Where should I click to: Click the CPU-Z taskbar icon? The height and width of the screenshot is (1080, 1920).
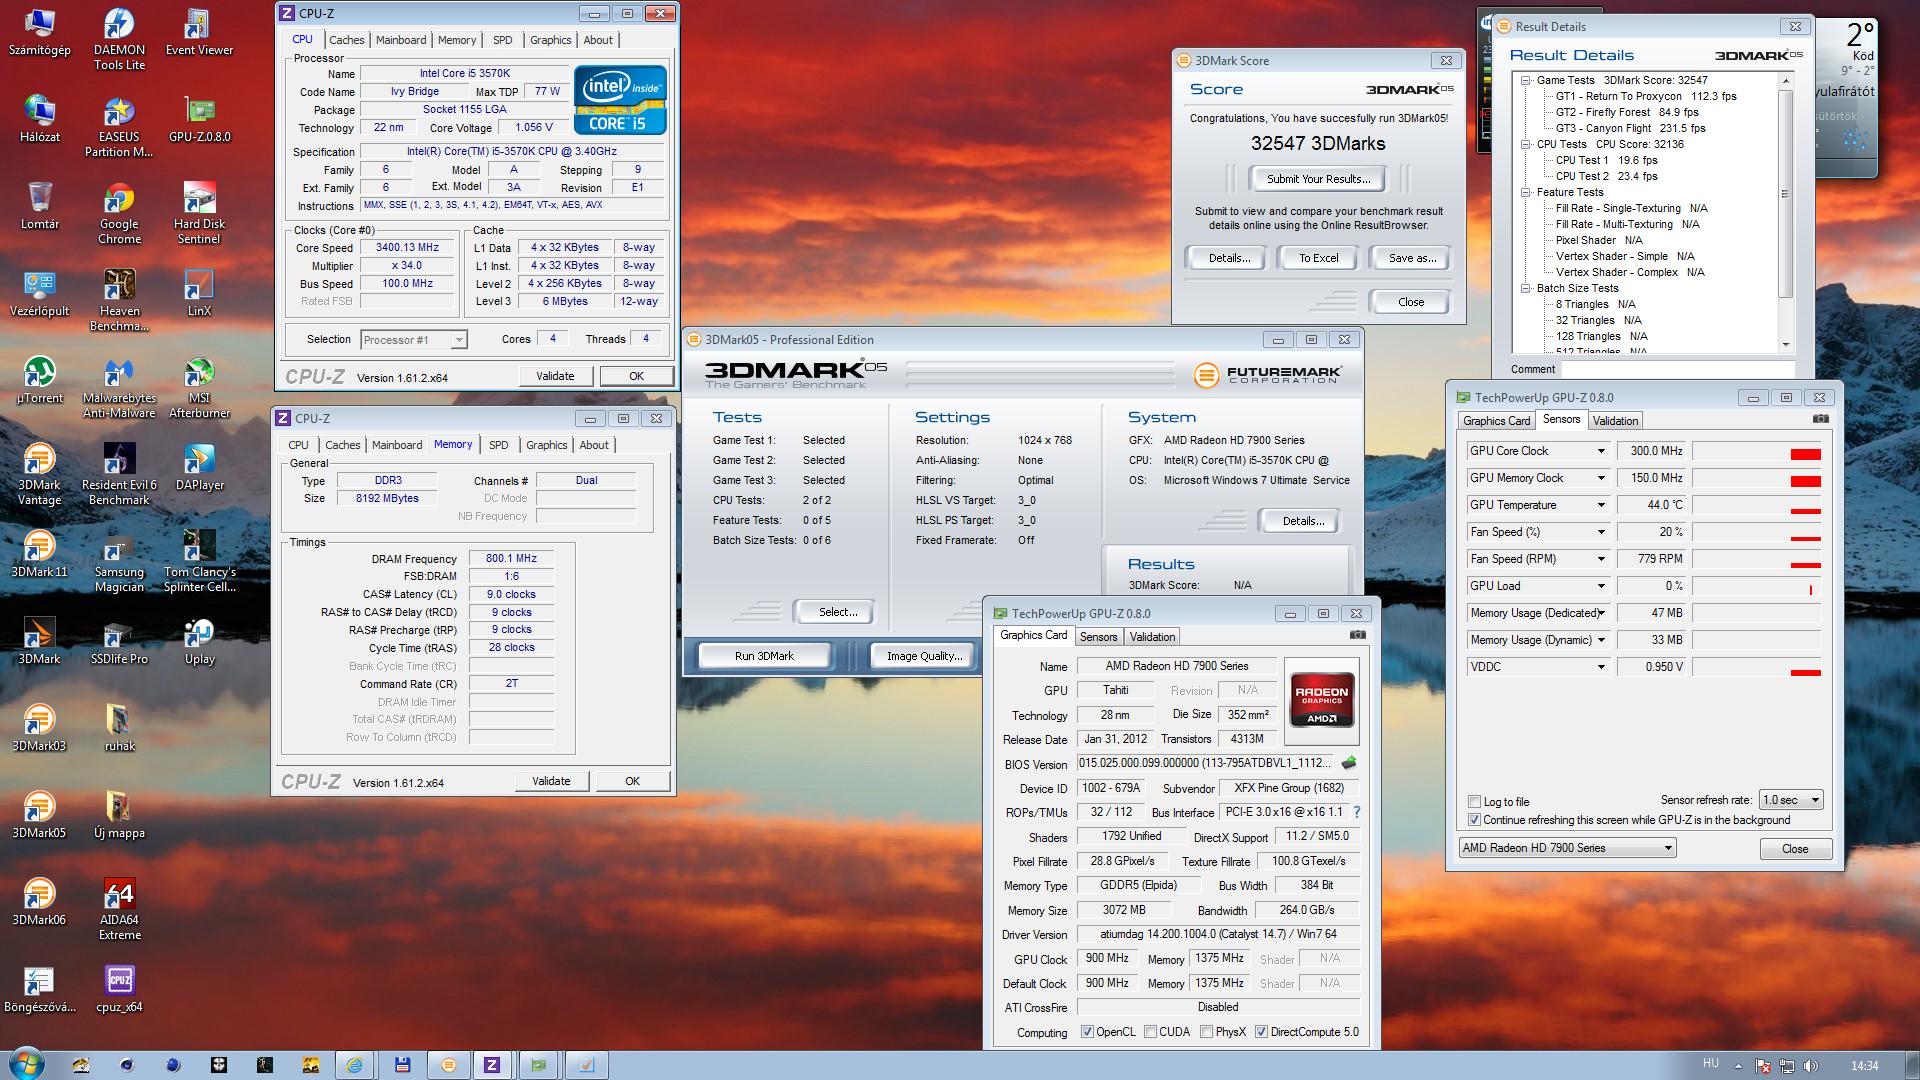point(492,1065)
